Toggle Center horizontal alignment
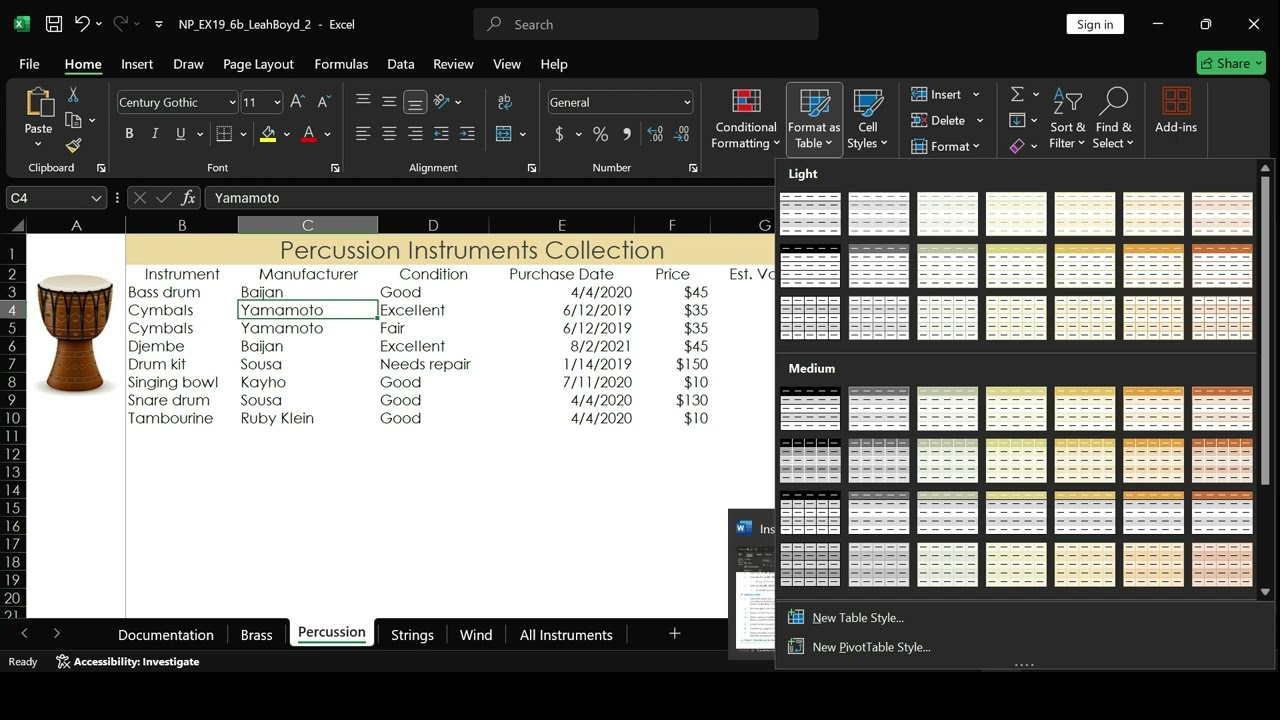This screenshot has width=1280, height=720. point(389,134)
